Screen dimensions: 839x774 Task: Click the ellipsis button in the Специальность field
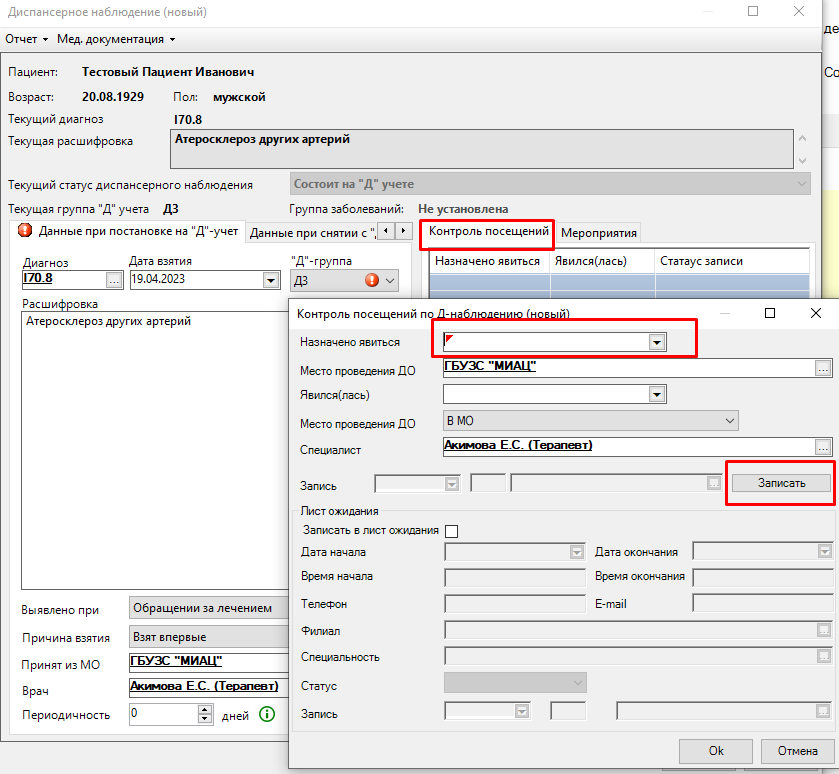[824, 656]
